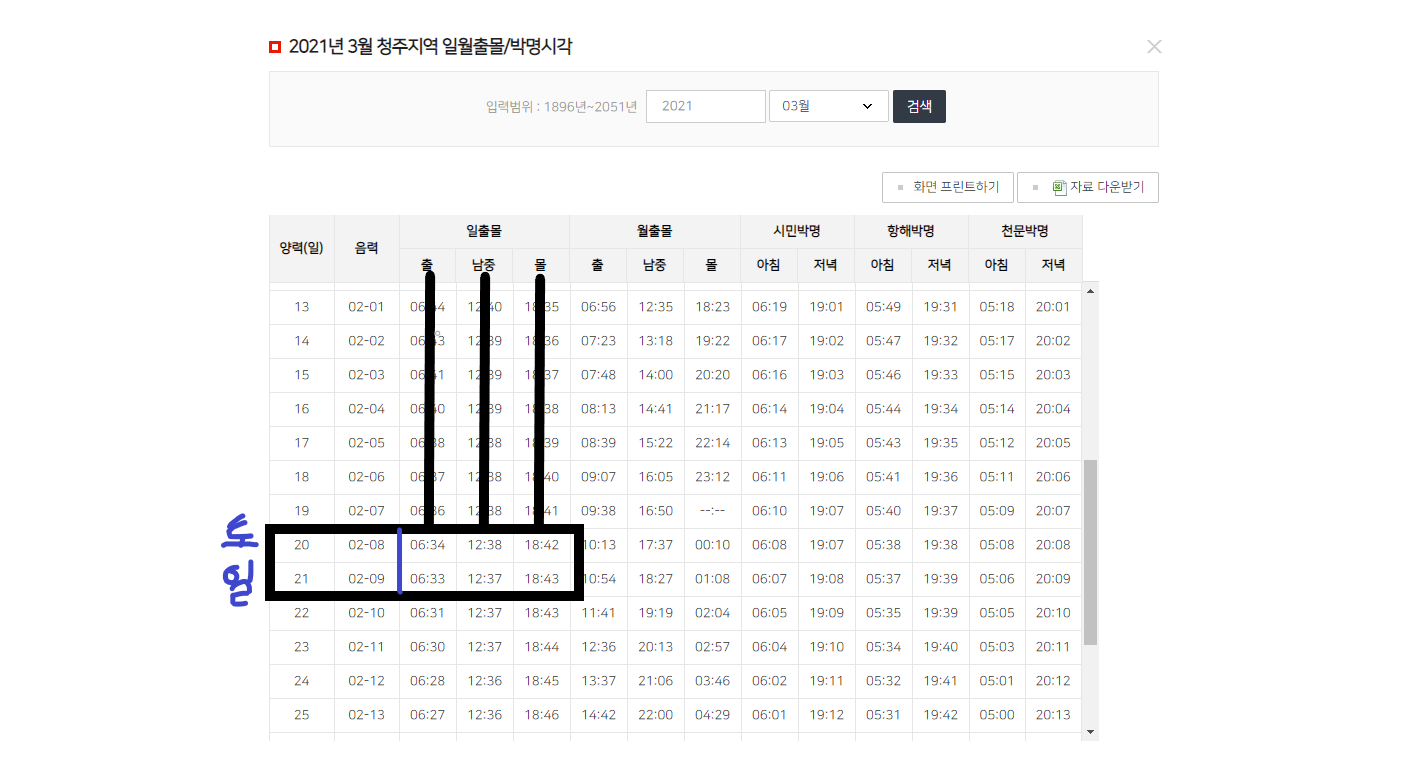1416x762 pixels.
Task: Click nautical twilight morning 05:32, day 24
Action: click(x=883, y=681)
